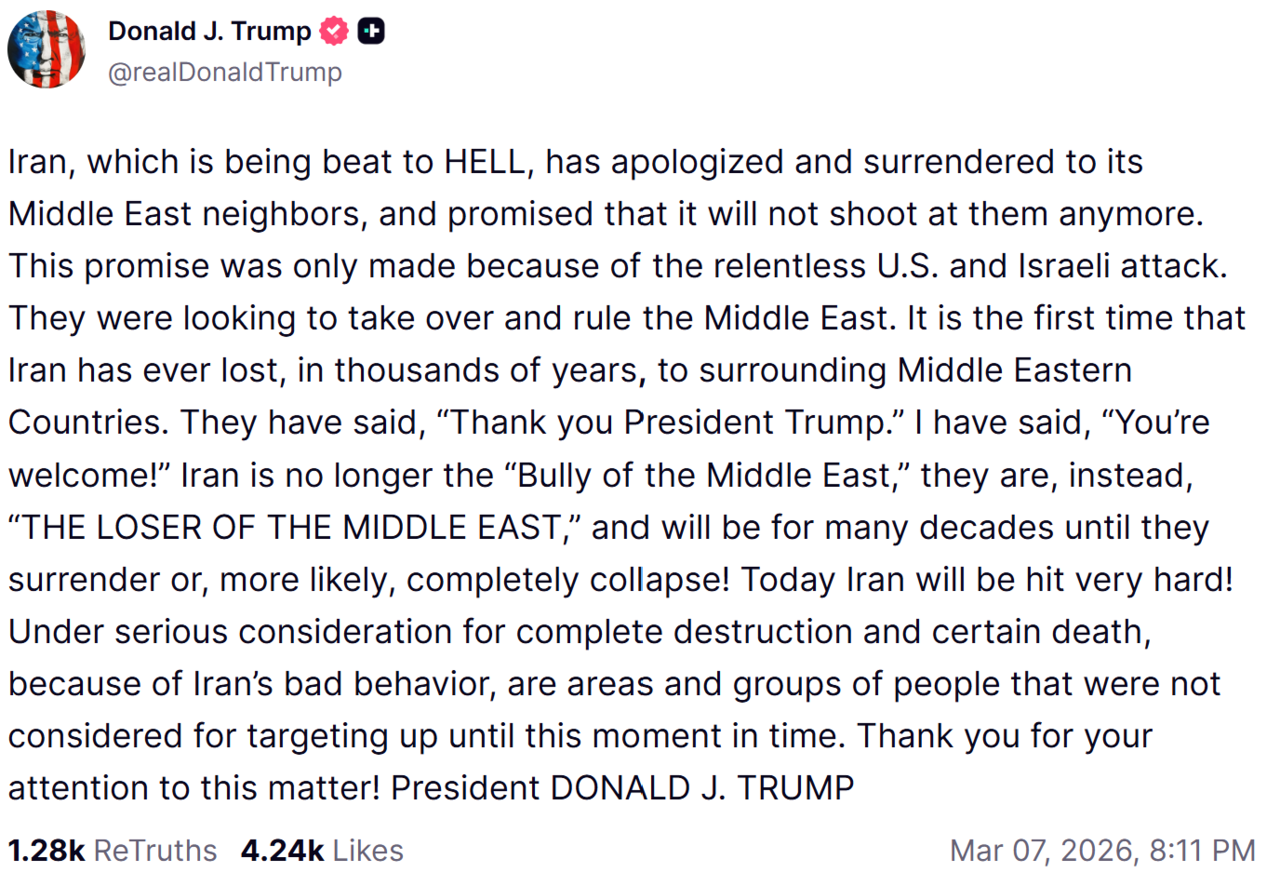Image resolution: width=1280 pixels, height=886 pixels.
Task: Click the 8:11 PM time text
Action: [x=1201, y=850]
